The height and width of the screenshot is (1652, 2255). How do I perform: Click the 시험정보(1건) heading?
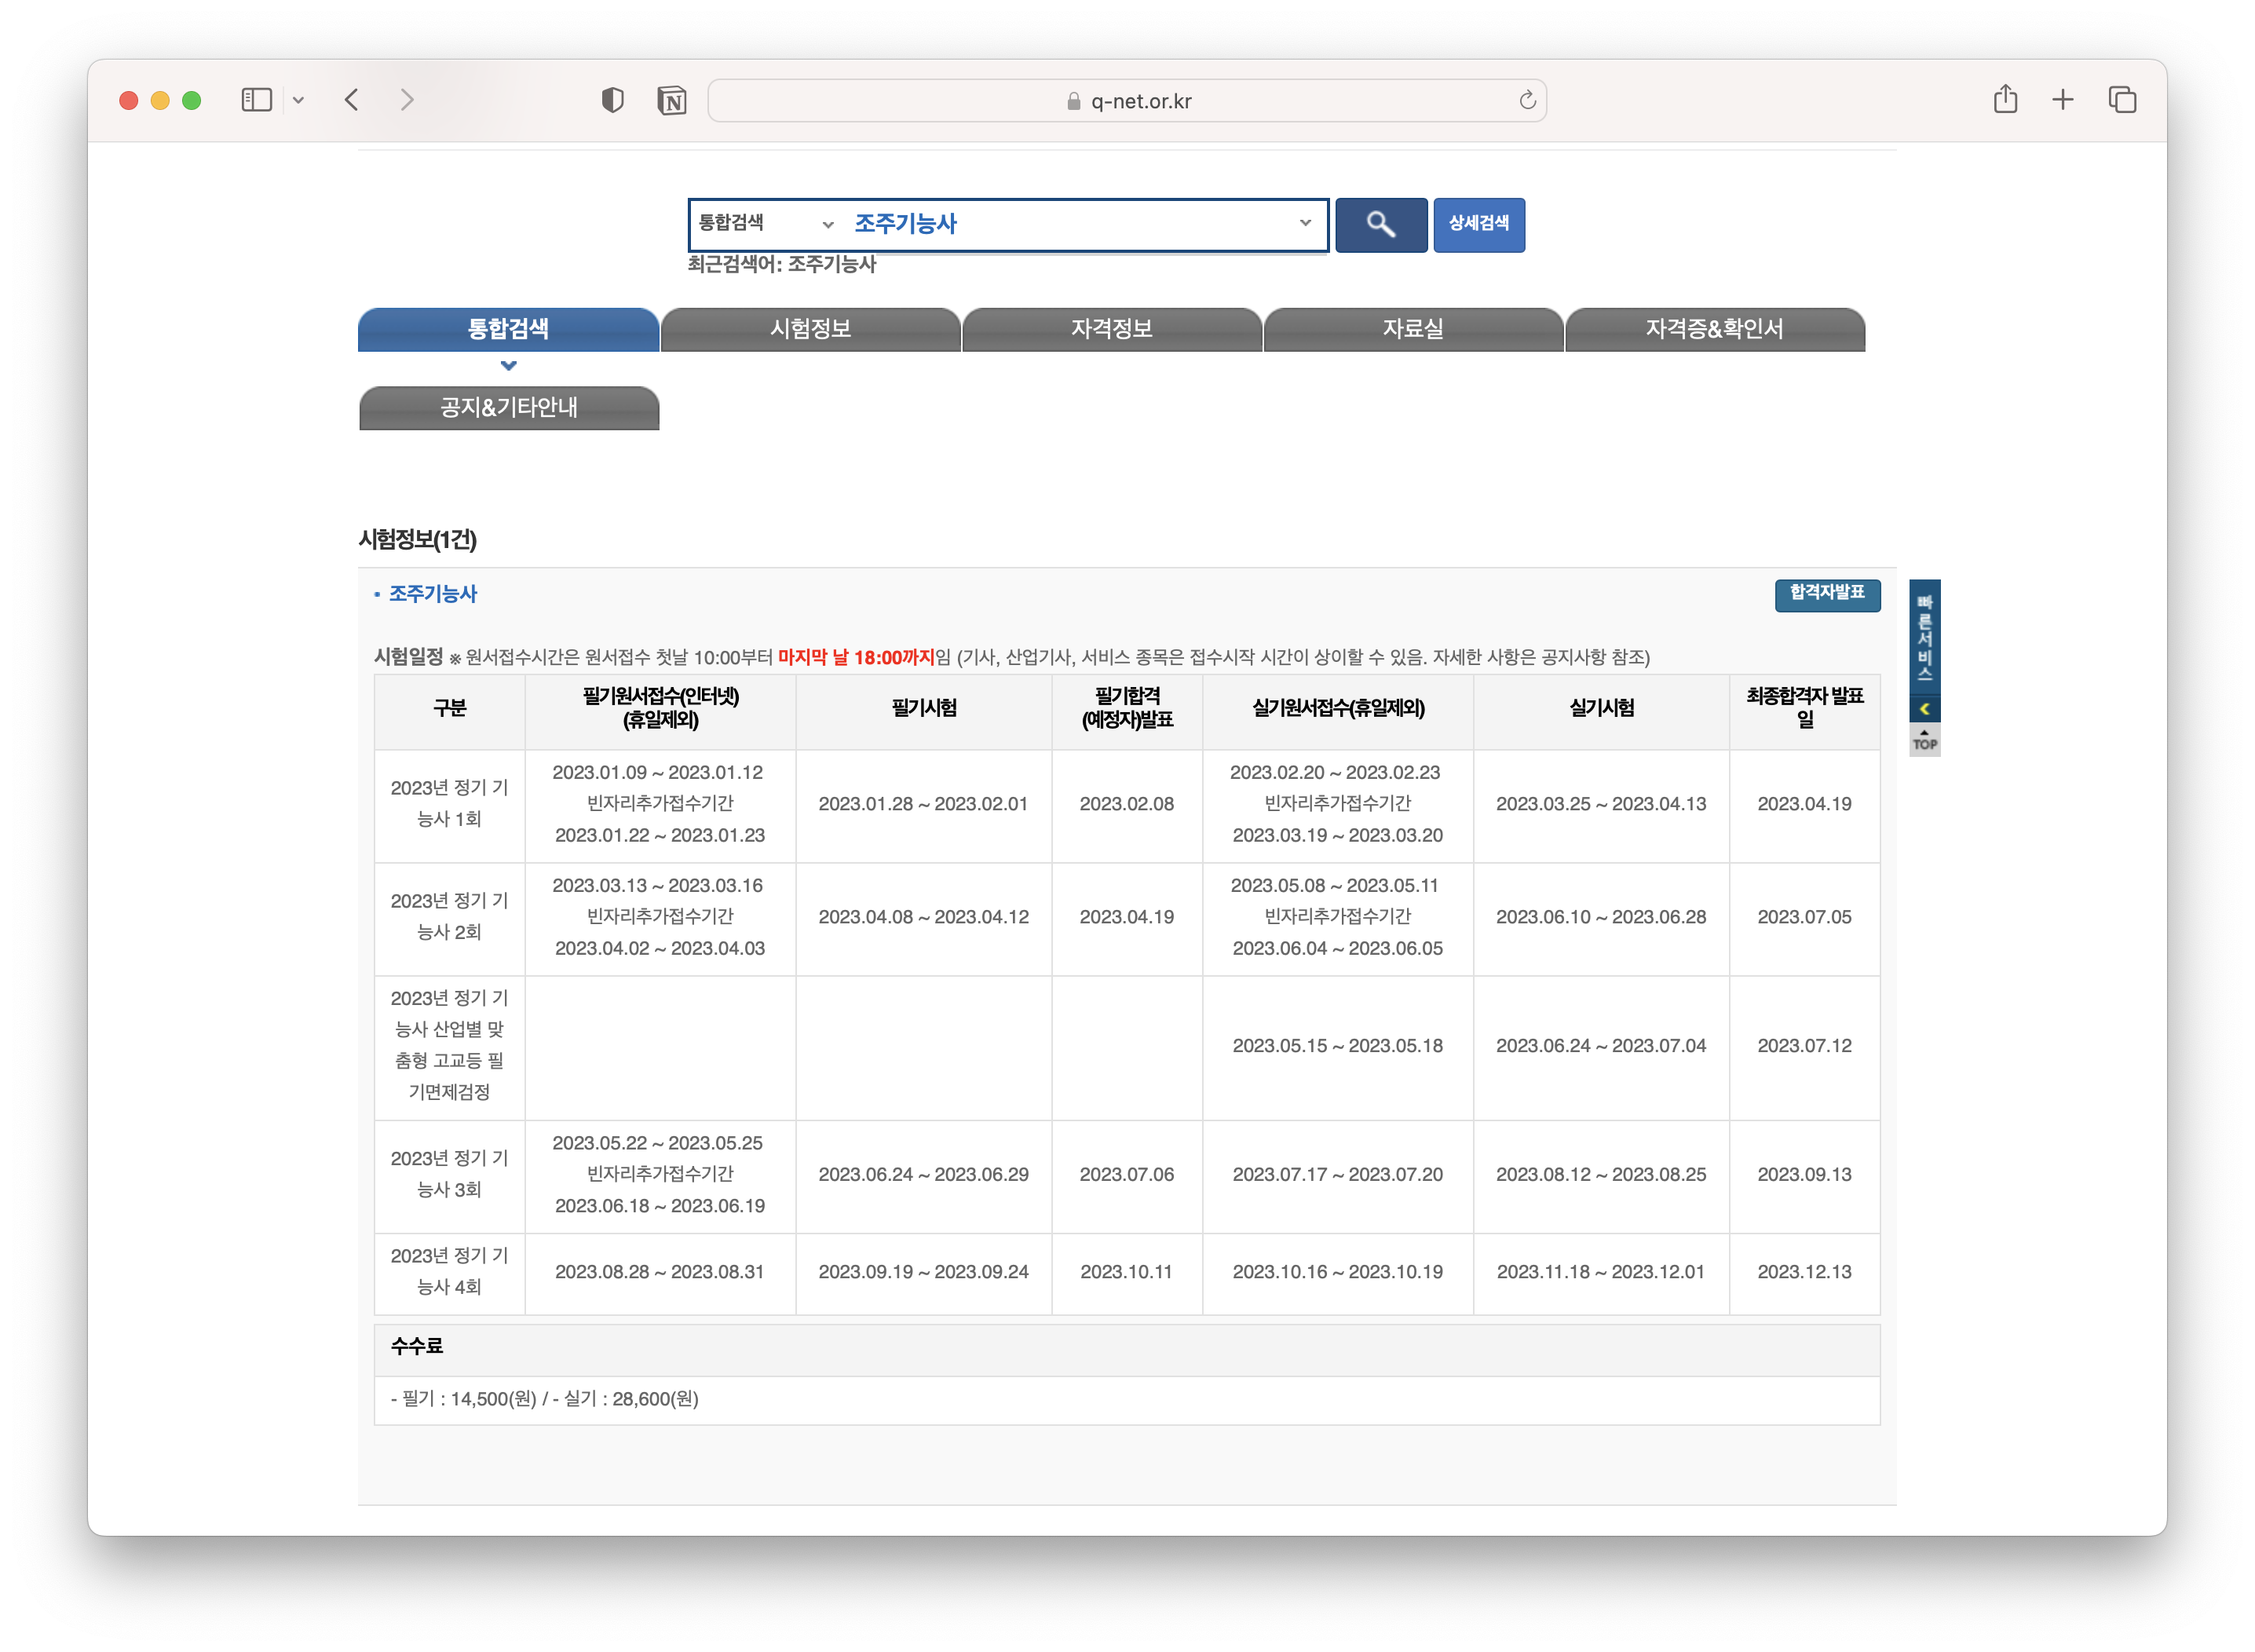(x=417, y=540)
